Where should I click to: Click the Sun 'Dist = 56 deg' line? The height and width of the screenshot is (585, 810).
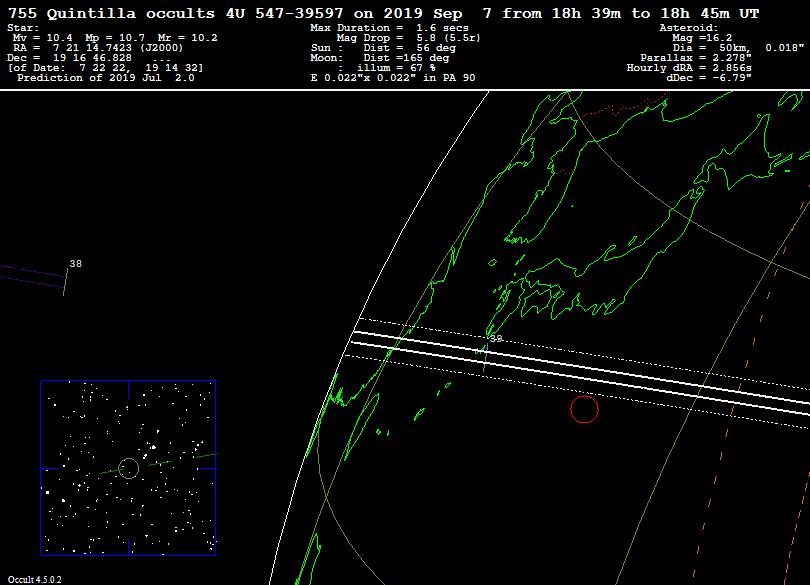[x=383, y=48]
